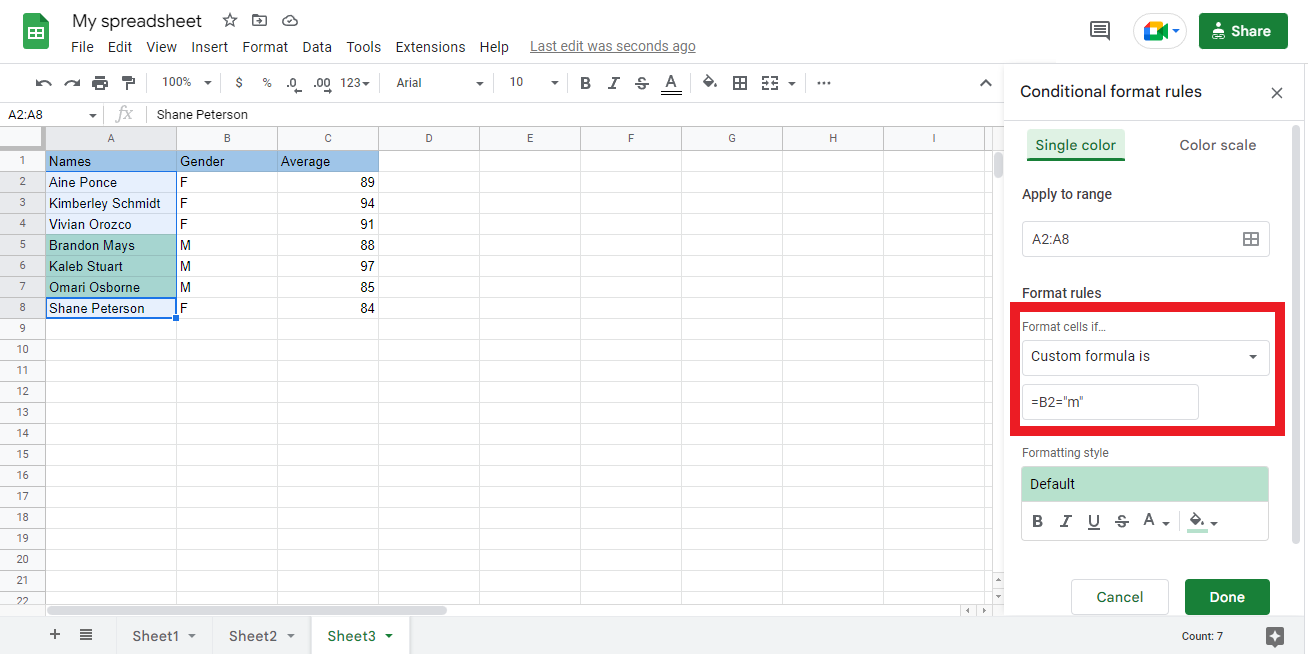Screen dimensions: 1308x654
Task: Click the Merge cells icon
Action: 772,82
